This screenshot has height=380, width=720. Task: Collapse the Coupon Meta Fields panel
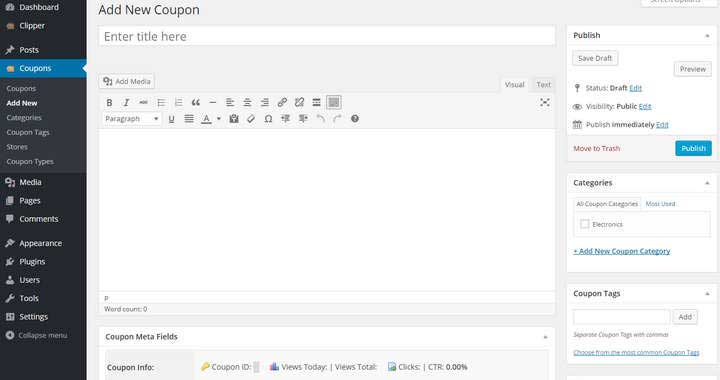pyautogui.click(x=546, y=337)
